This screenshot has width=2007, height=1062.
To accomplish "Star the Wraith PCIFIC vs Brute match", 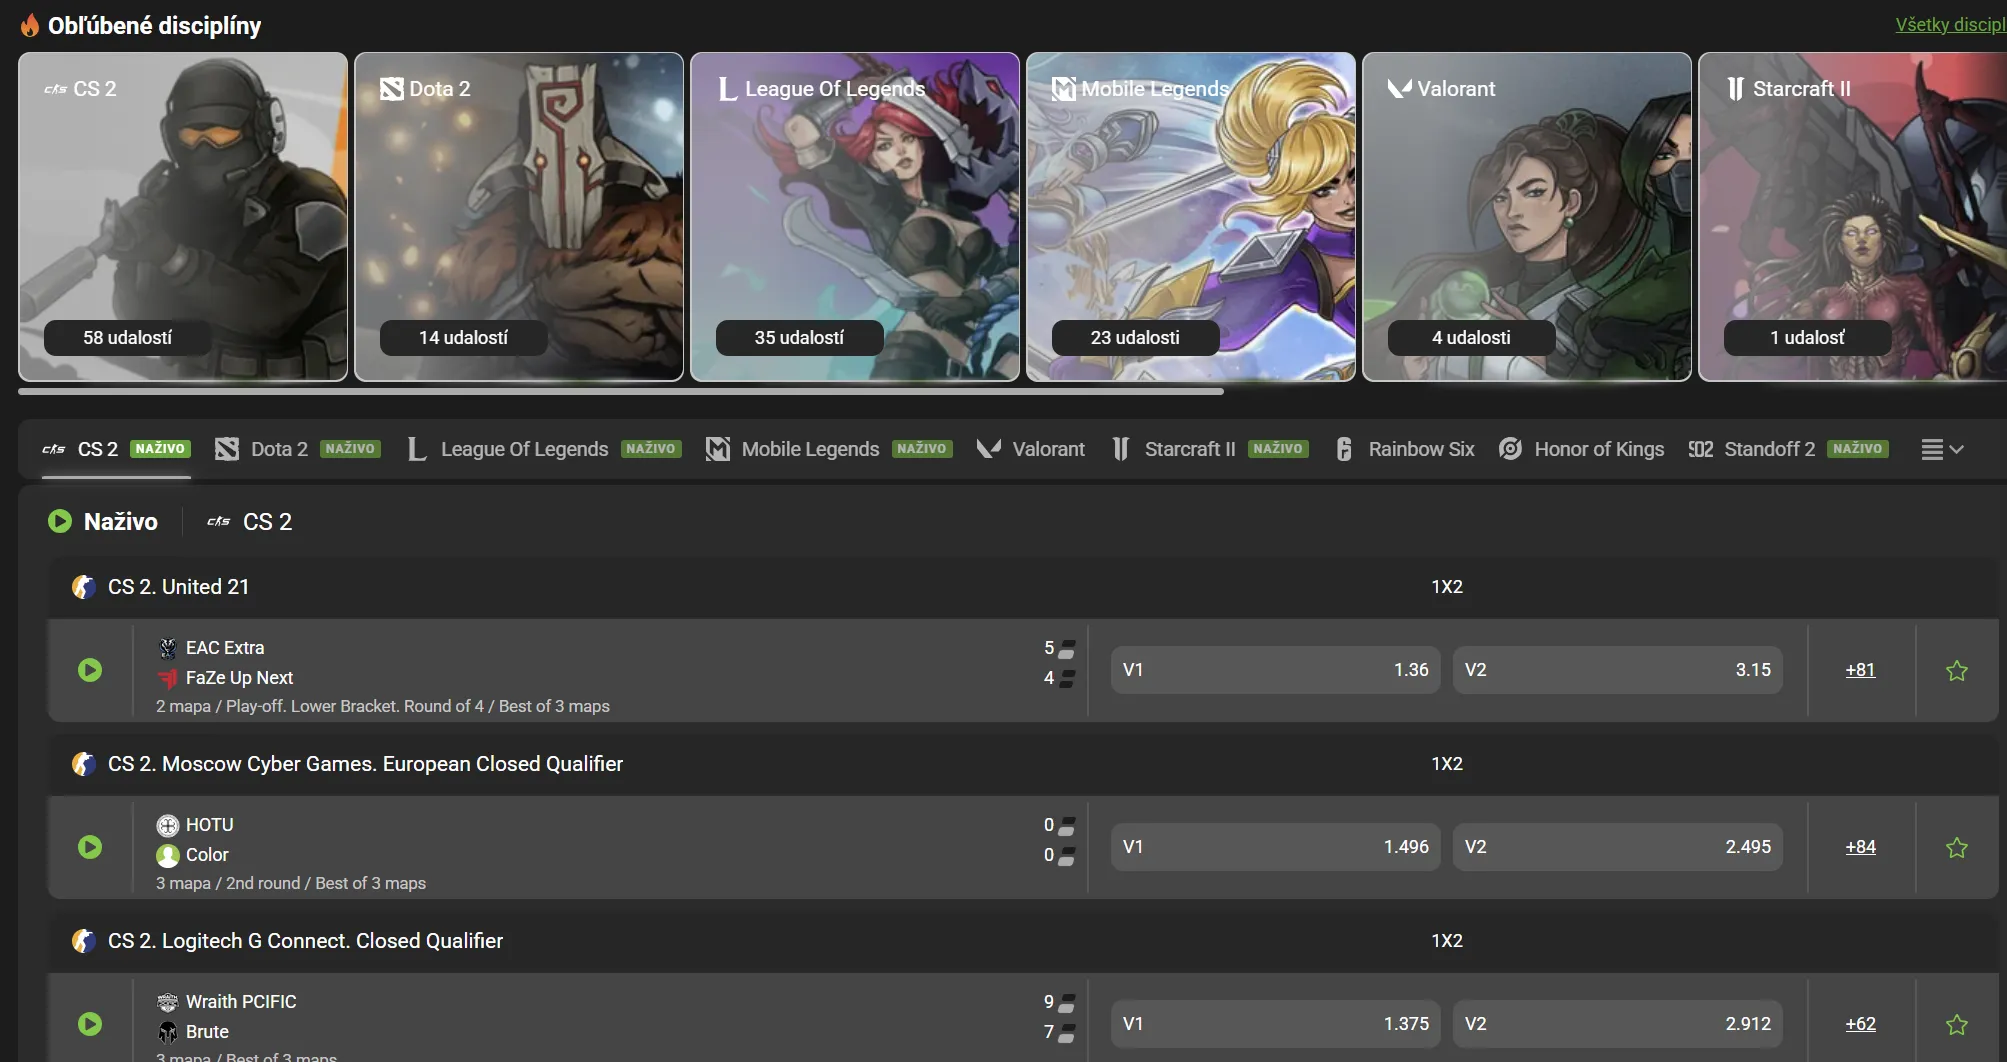I will coord(1957,1024).
